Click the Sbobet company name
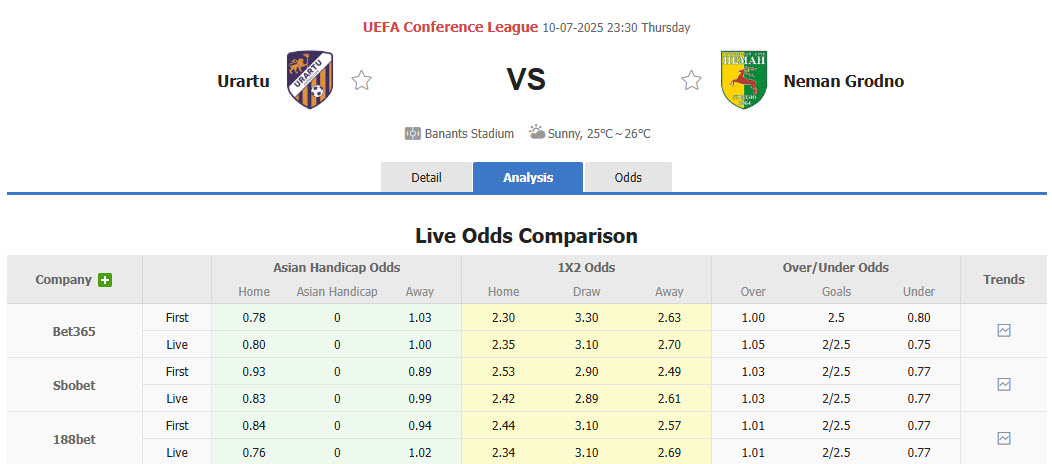 [74, 385]
